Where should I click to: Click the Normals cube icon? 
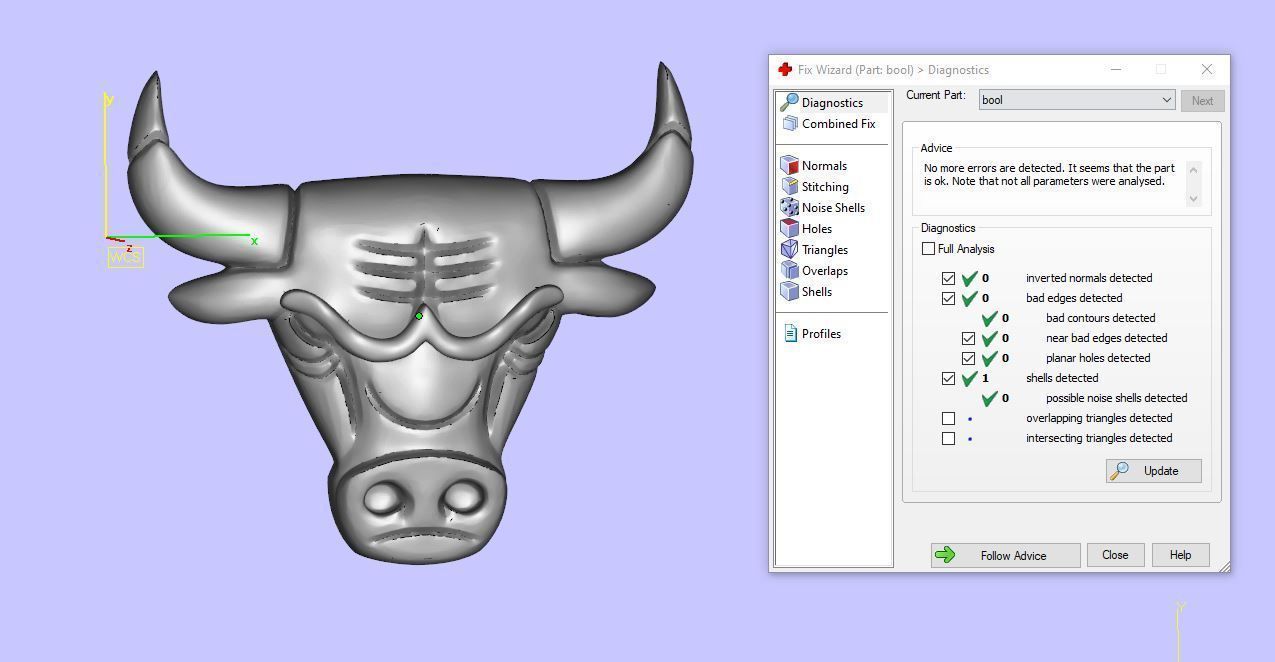point(789,166)
